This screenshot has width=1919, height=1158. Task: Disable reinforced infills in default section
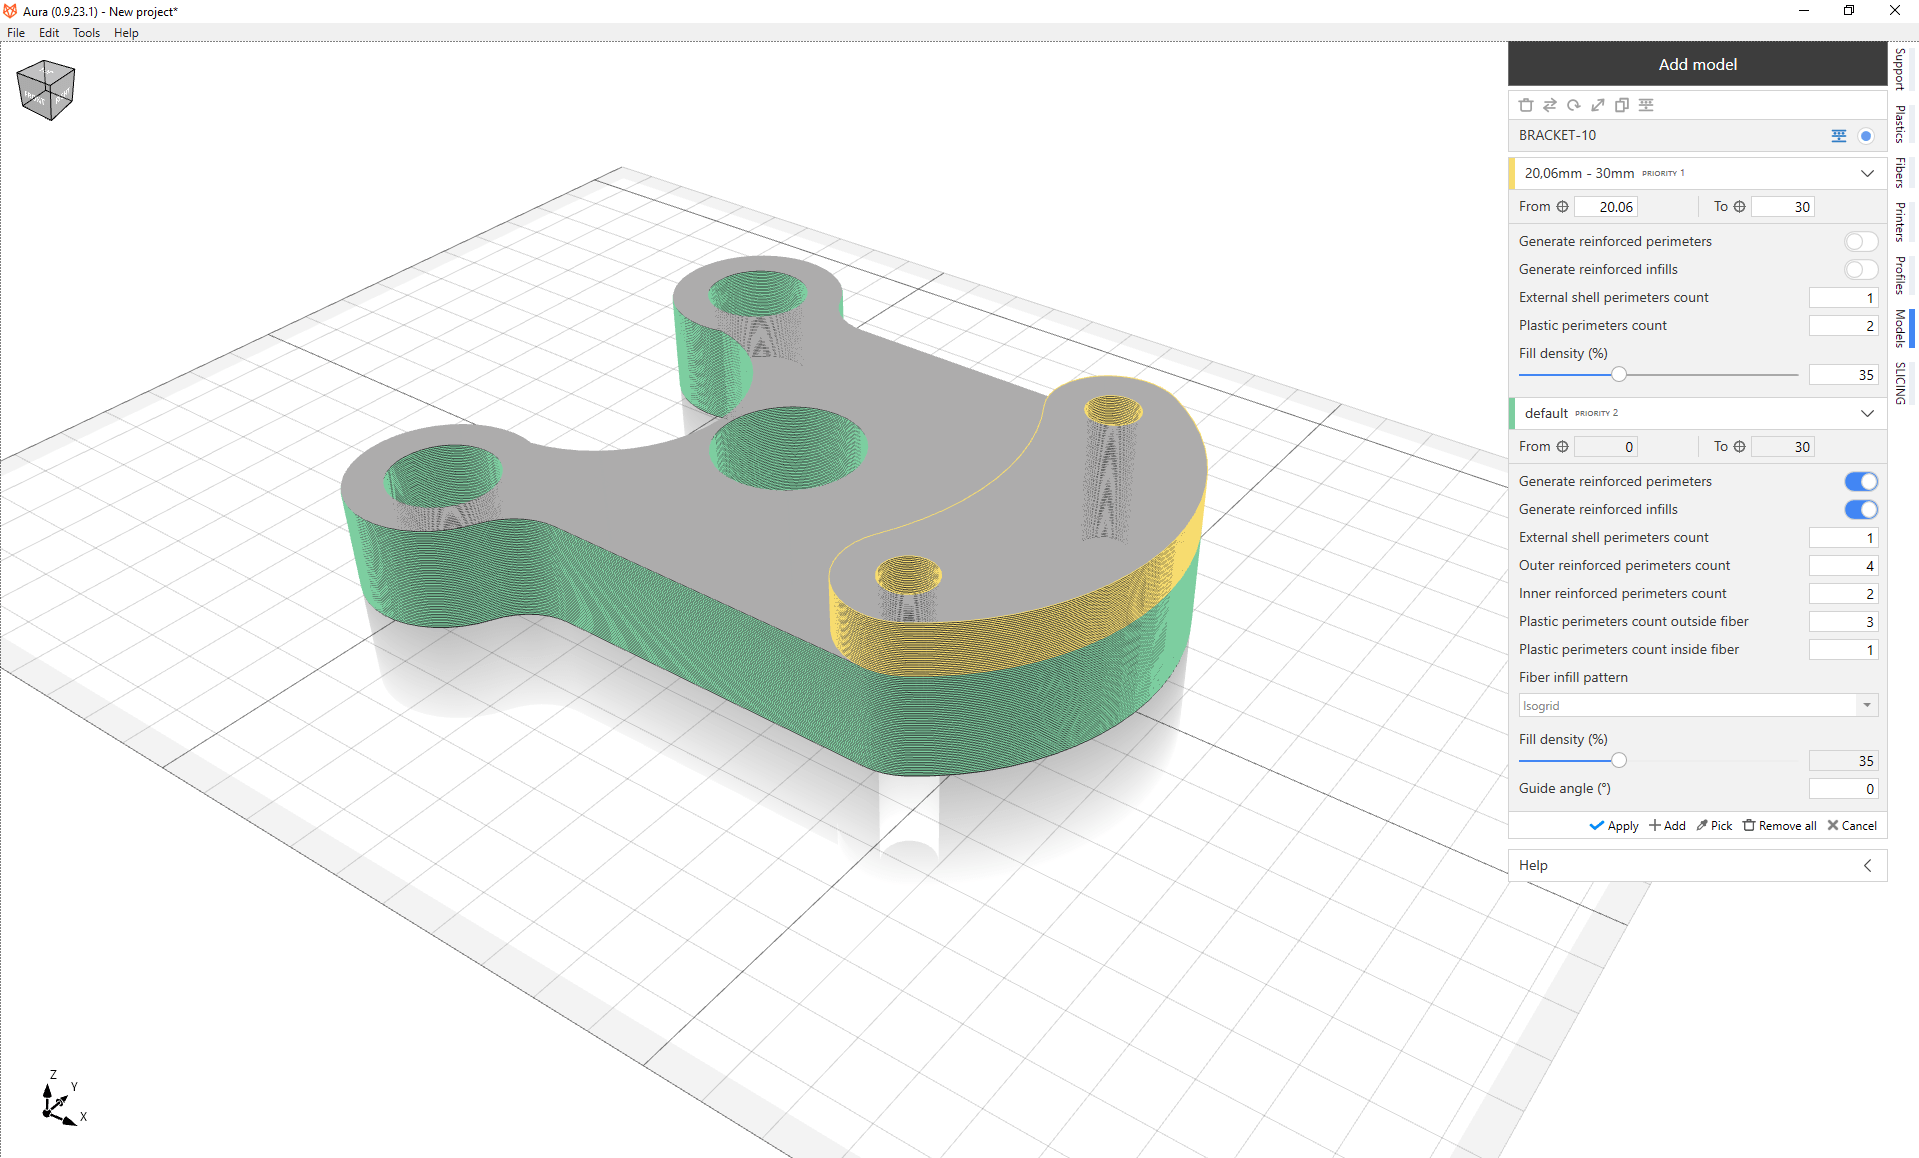[1861, 510]
